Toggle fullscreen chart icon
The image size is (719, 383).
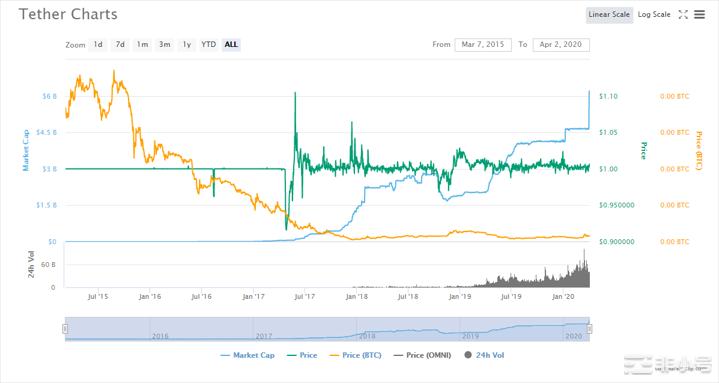[683, 15]
